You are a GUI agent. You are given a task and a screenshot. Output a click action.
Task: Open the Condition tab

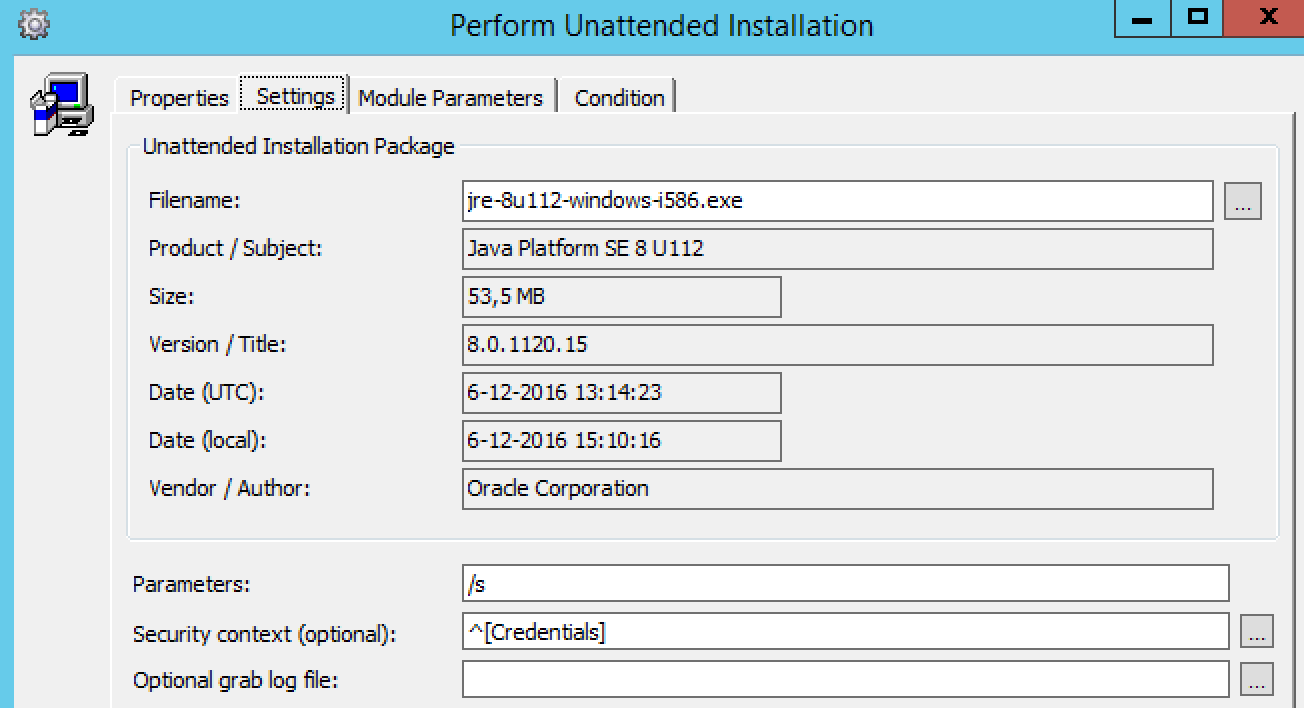(619, 97)
